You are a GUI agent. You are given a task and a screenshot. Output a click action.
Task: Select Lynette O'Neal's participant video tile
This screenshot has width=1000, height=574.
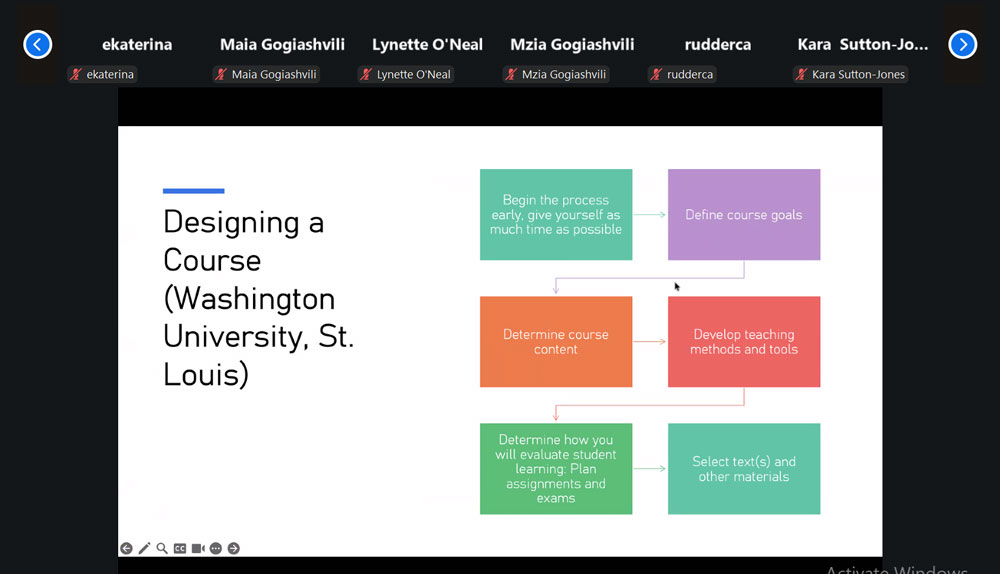[x=427, y=44]
